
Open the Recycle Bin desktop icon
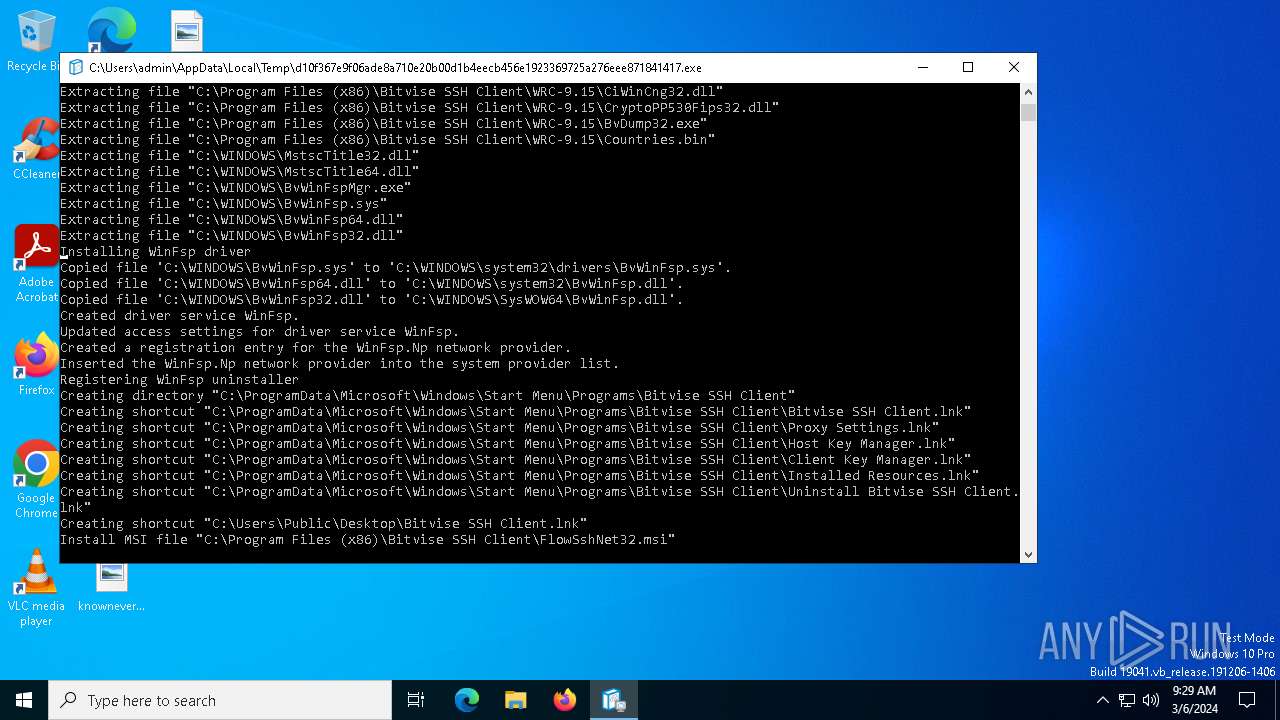(36, 40)
